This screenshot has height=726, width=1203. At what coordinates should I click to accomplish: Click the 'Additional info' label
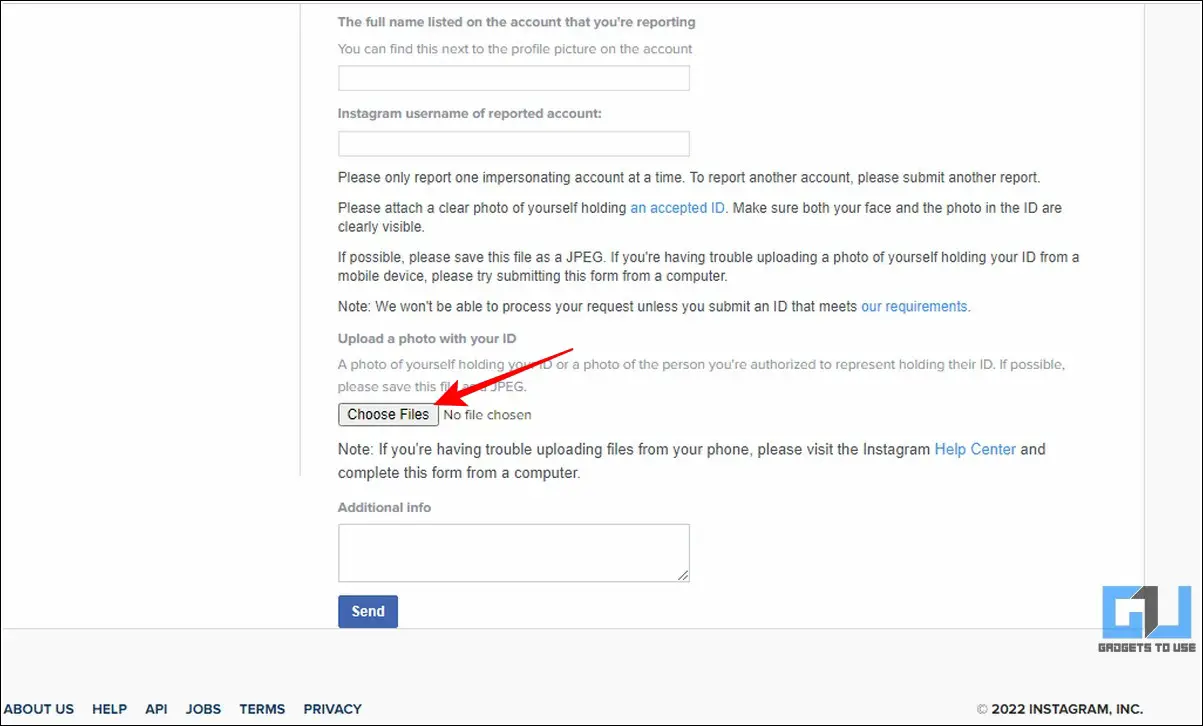385,508
